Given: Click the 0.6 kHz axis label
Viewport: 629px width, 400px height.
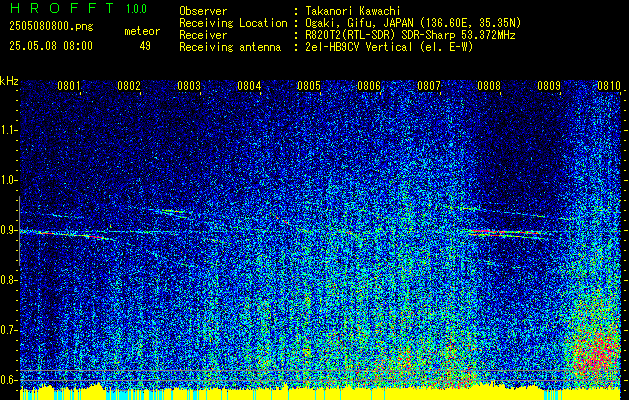Looking at the screenshot, I should [x=8, y=380].
